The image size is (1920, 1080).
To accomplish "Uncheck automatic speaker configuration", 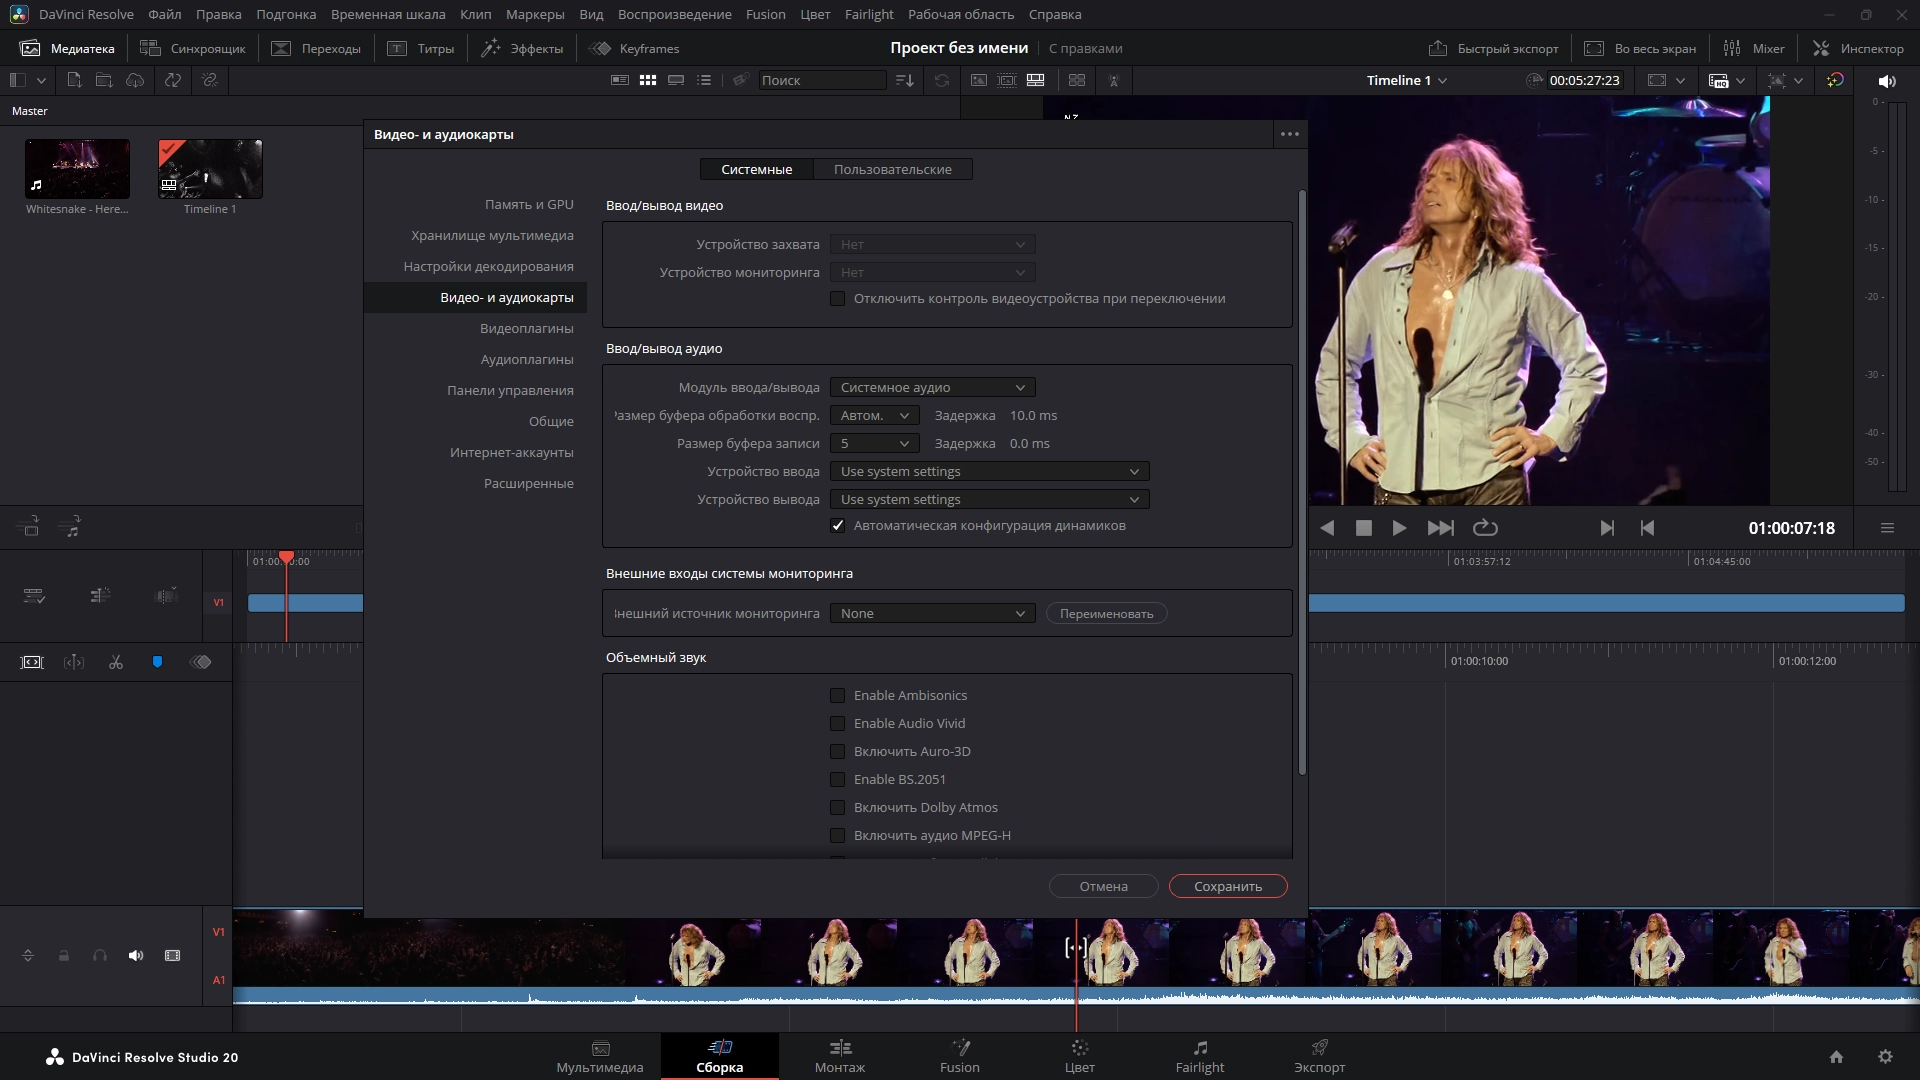I will [x=838, y=526].
